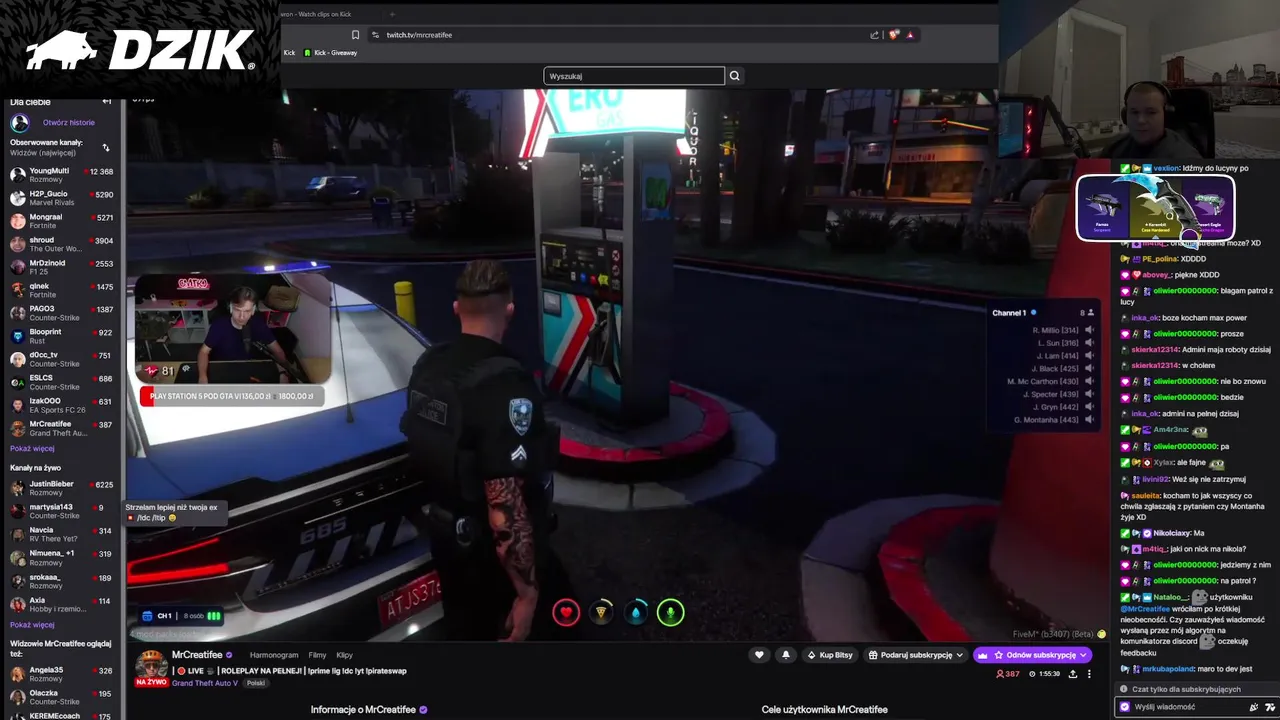
Task: Open Navcia live channel
Action: pos(61,534)
